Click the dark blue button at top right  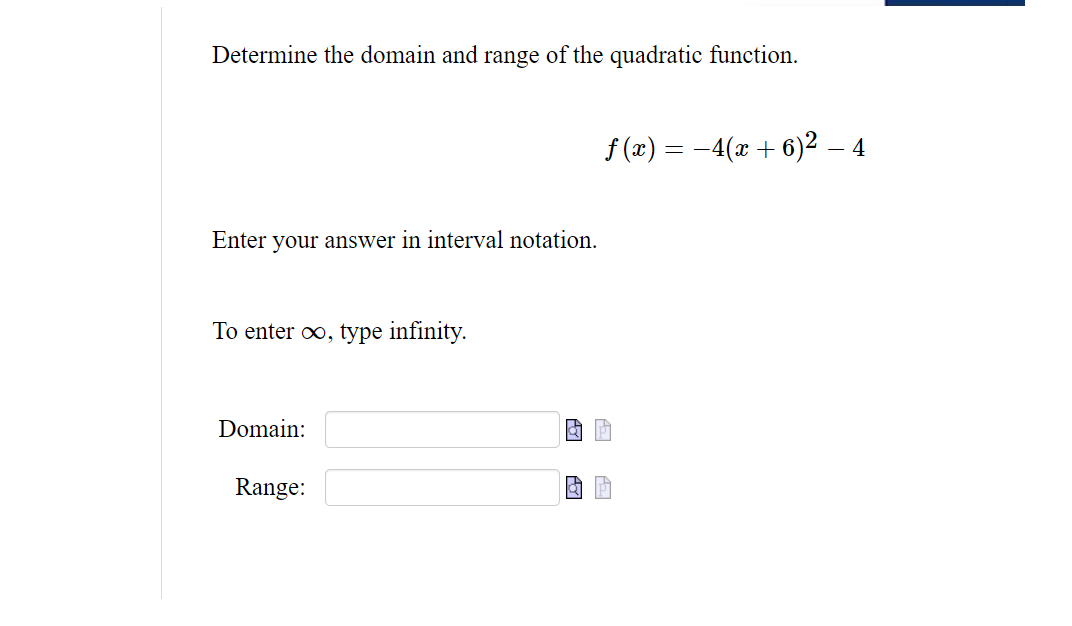pos(955,2)
